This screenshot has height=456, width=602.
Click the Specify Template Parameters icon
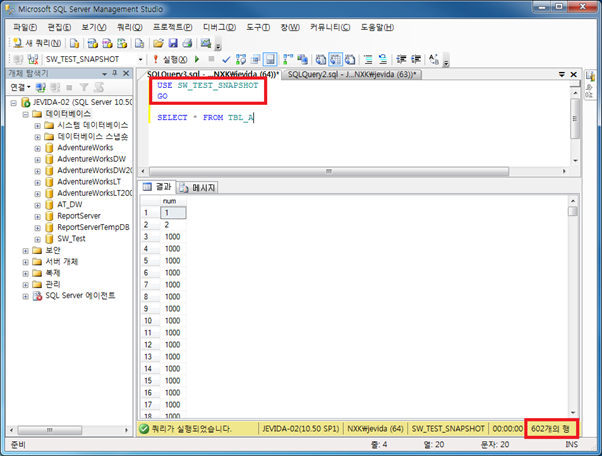point(434,59)
